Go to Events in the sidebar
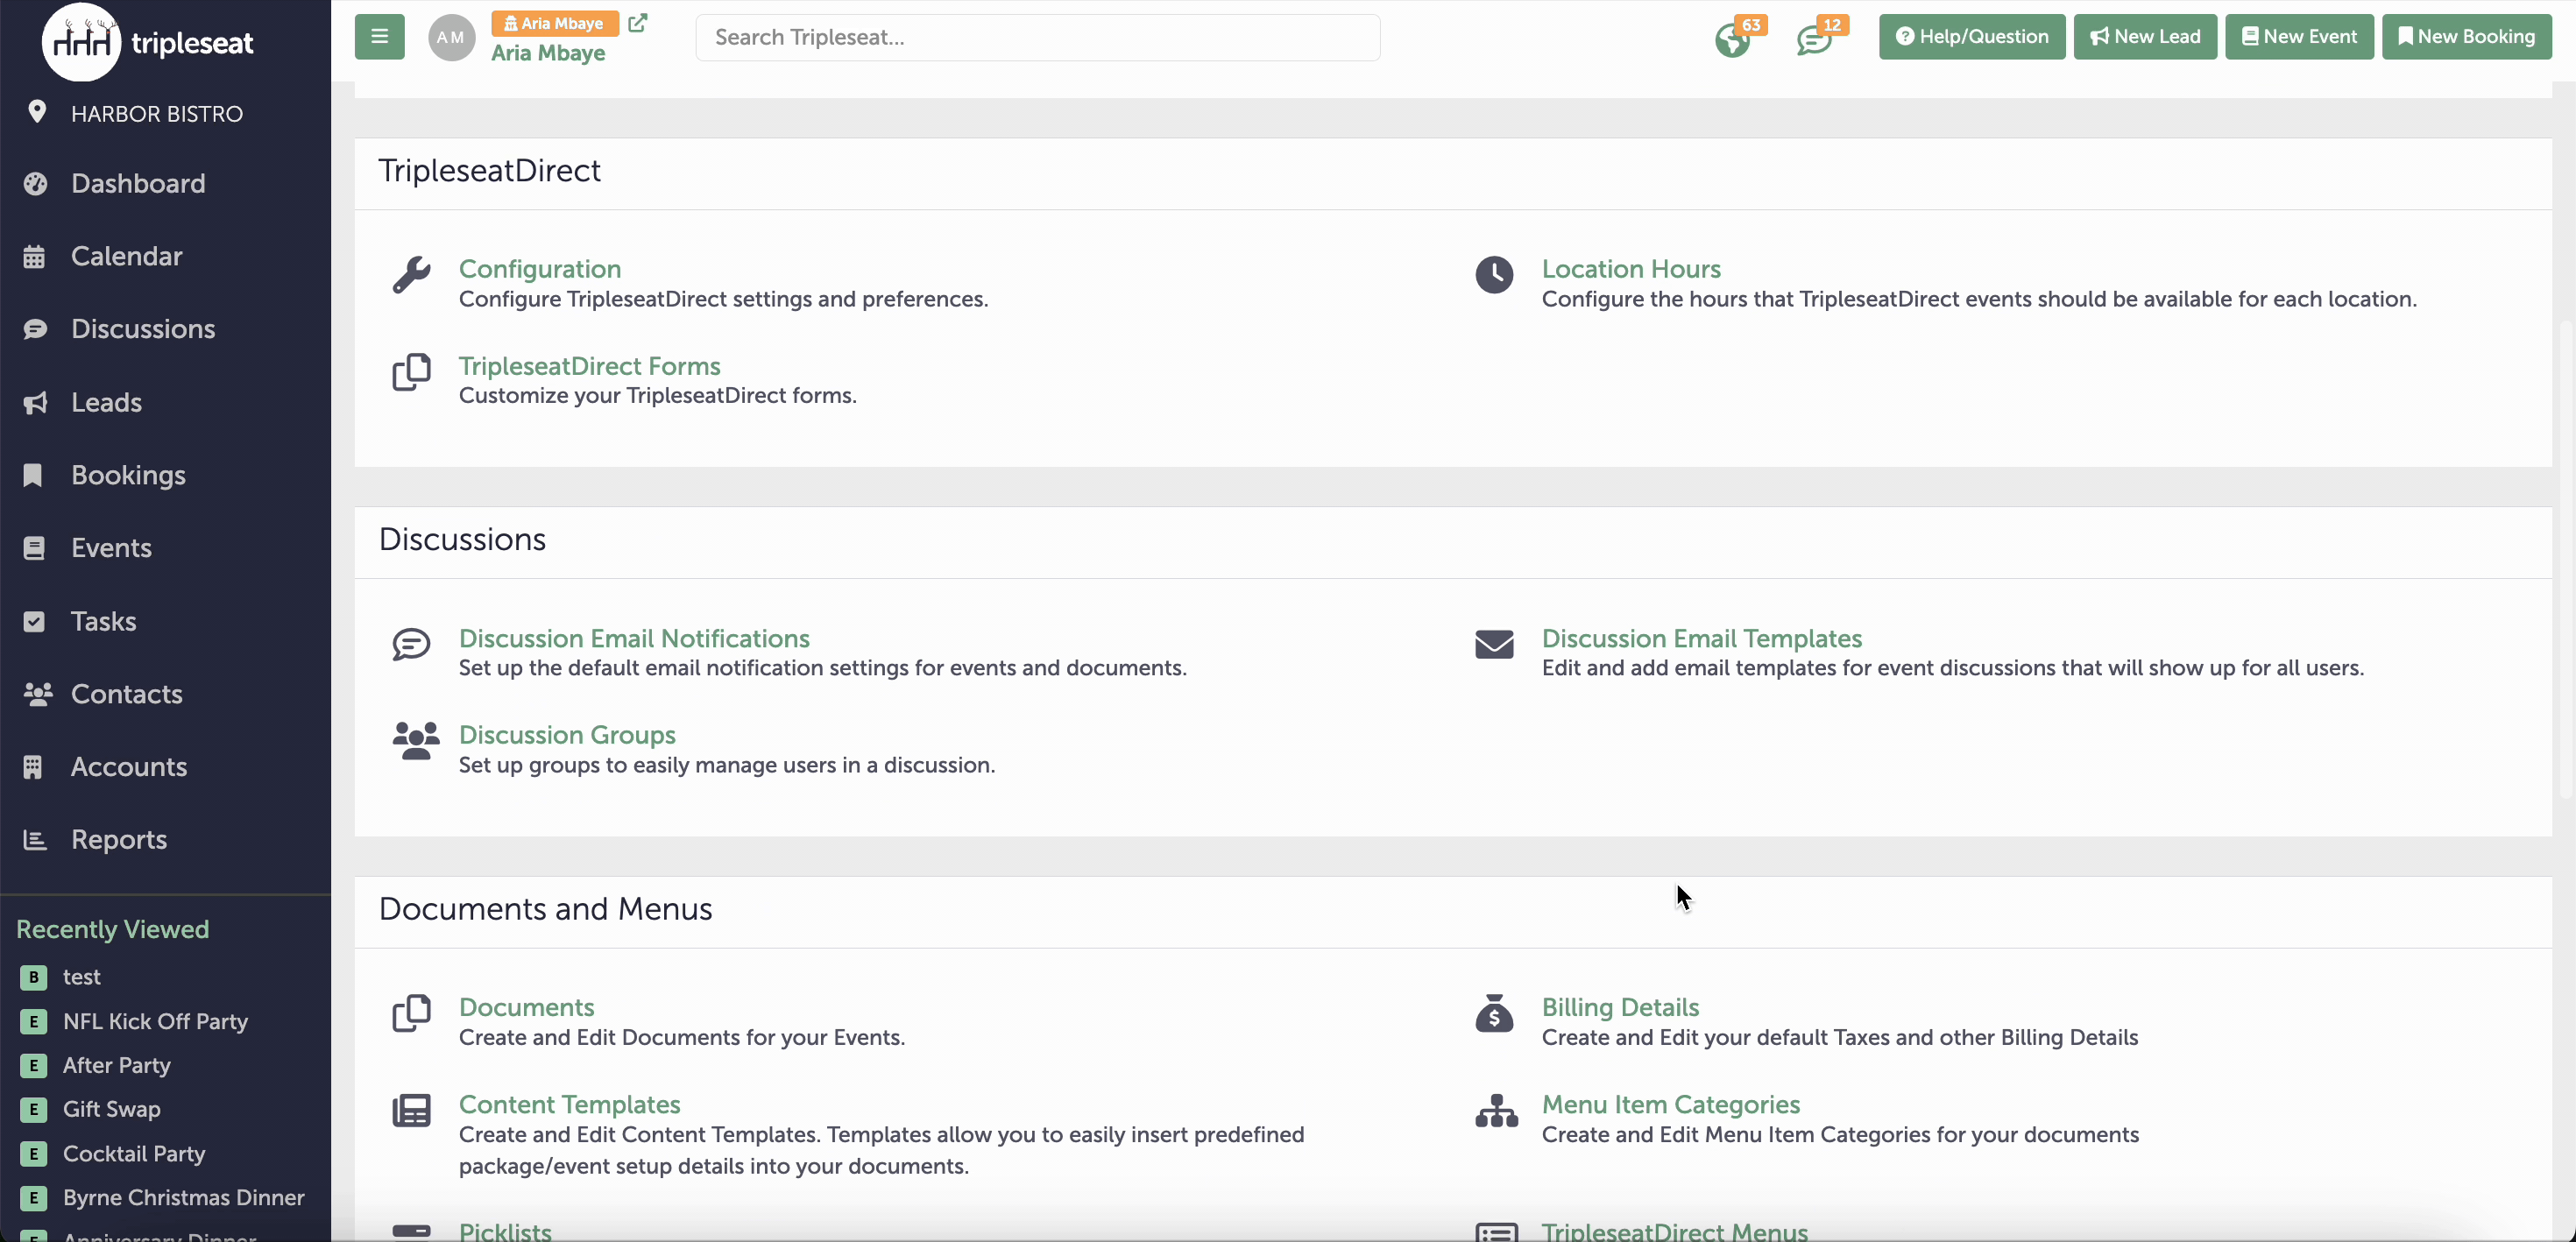 pos(111,548)
